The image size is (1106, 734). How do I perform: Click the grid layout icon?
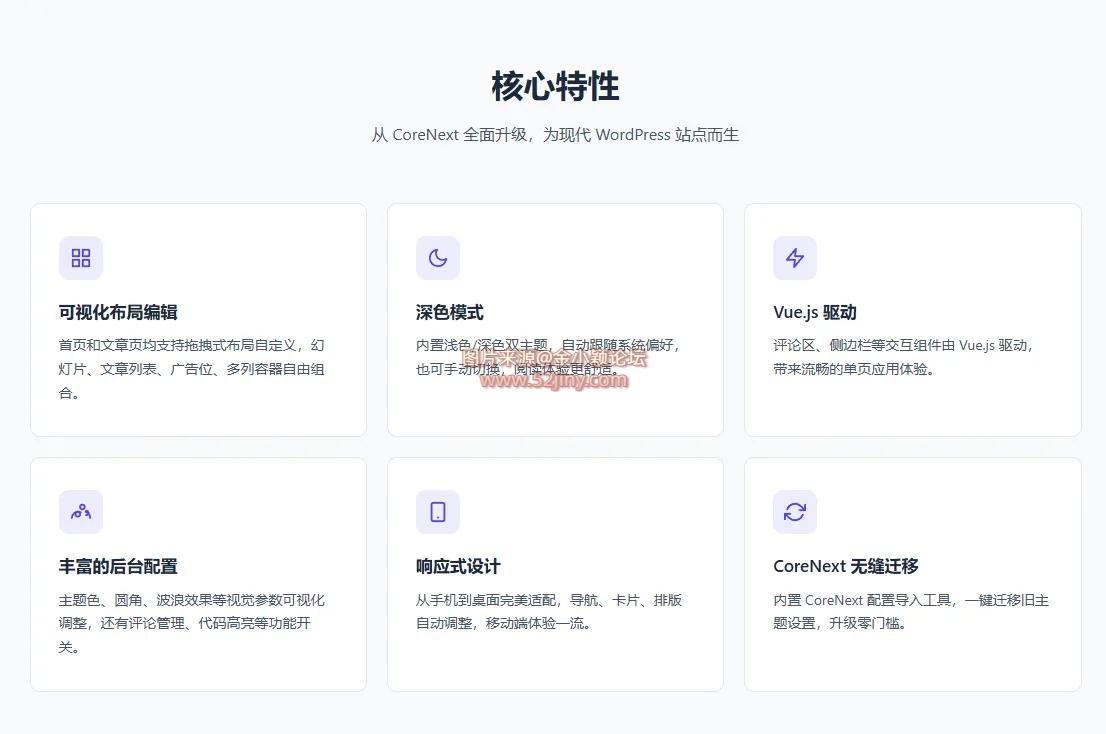tap(81, 258)
